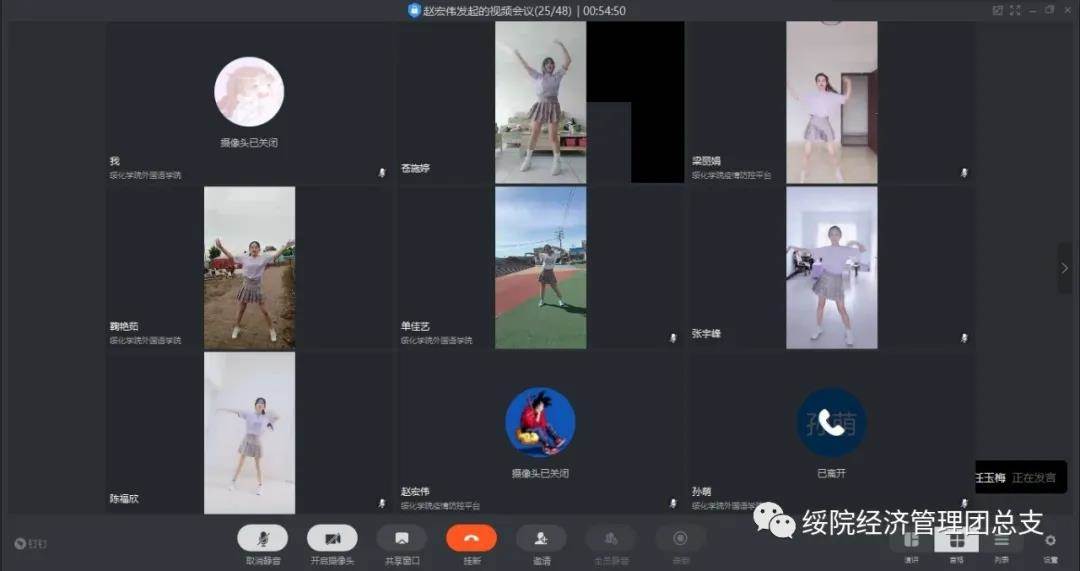The height and width of the screenshot is (571, 1080).
Task: Click the fullscreen icon in title bar
Action: [x=1016, y=10]
